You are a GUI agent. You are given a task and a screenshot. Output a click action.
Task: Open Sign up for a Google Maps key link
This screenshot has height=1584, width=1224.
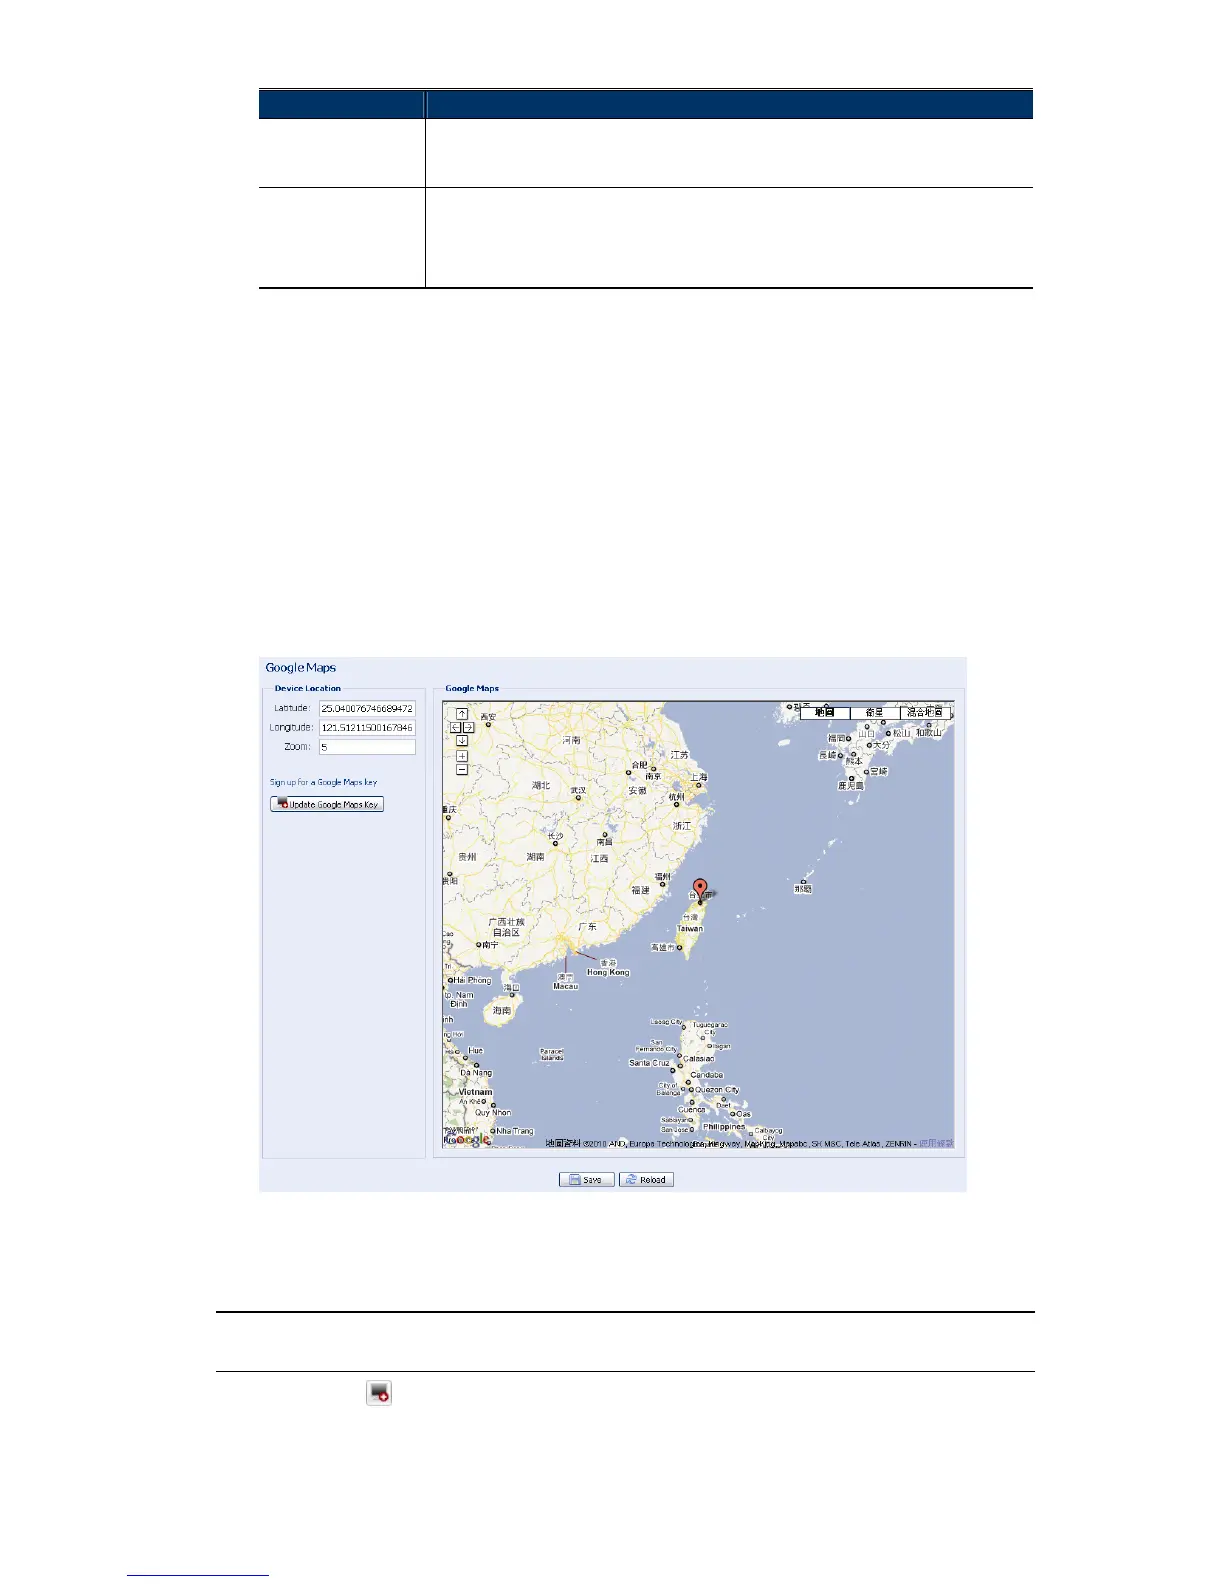pos(323,782)
